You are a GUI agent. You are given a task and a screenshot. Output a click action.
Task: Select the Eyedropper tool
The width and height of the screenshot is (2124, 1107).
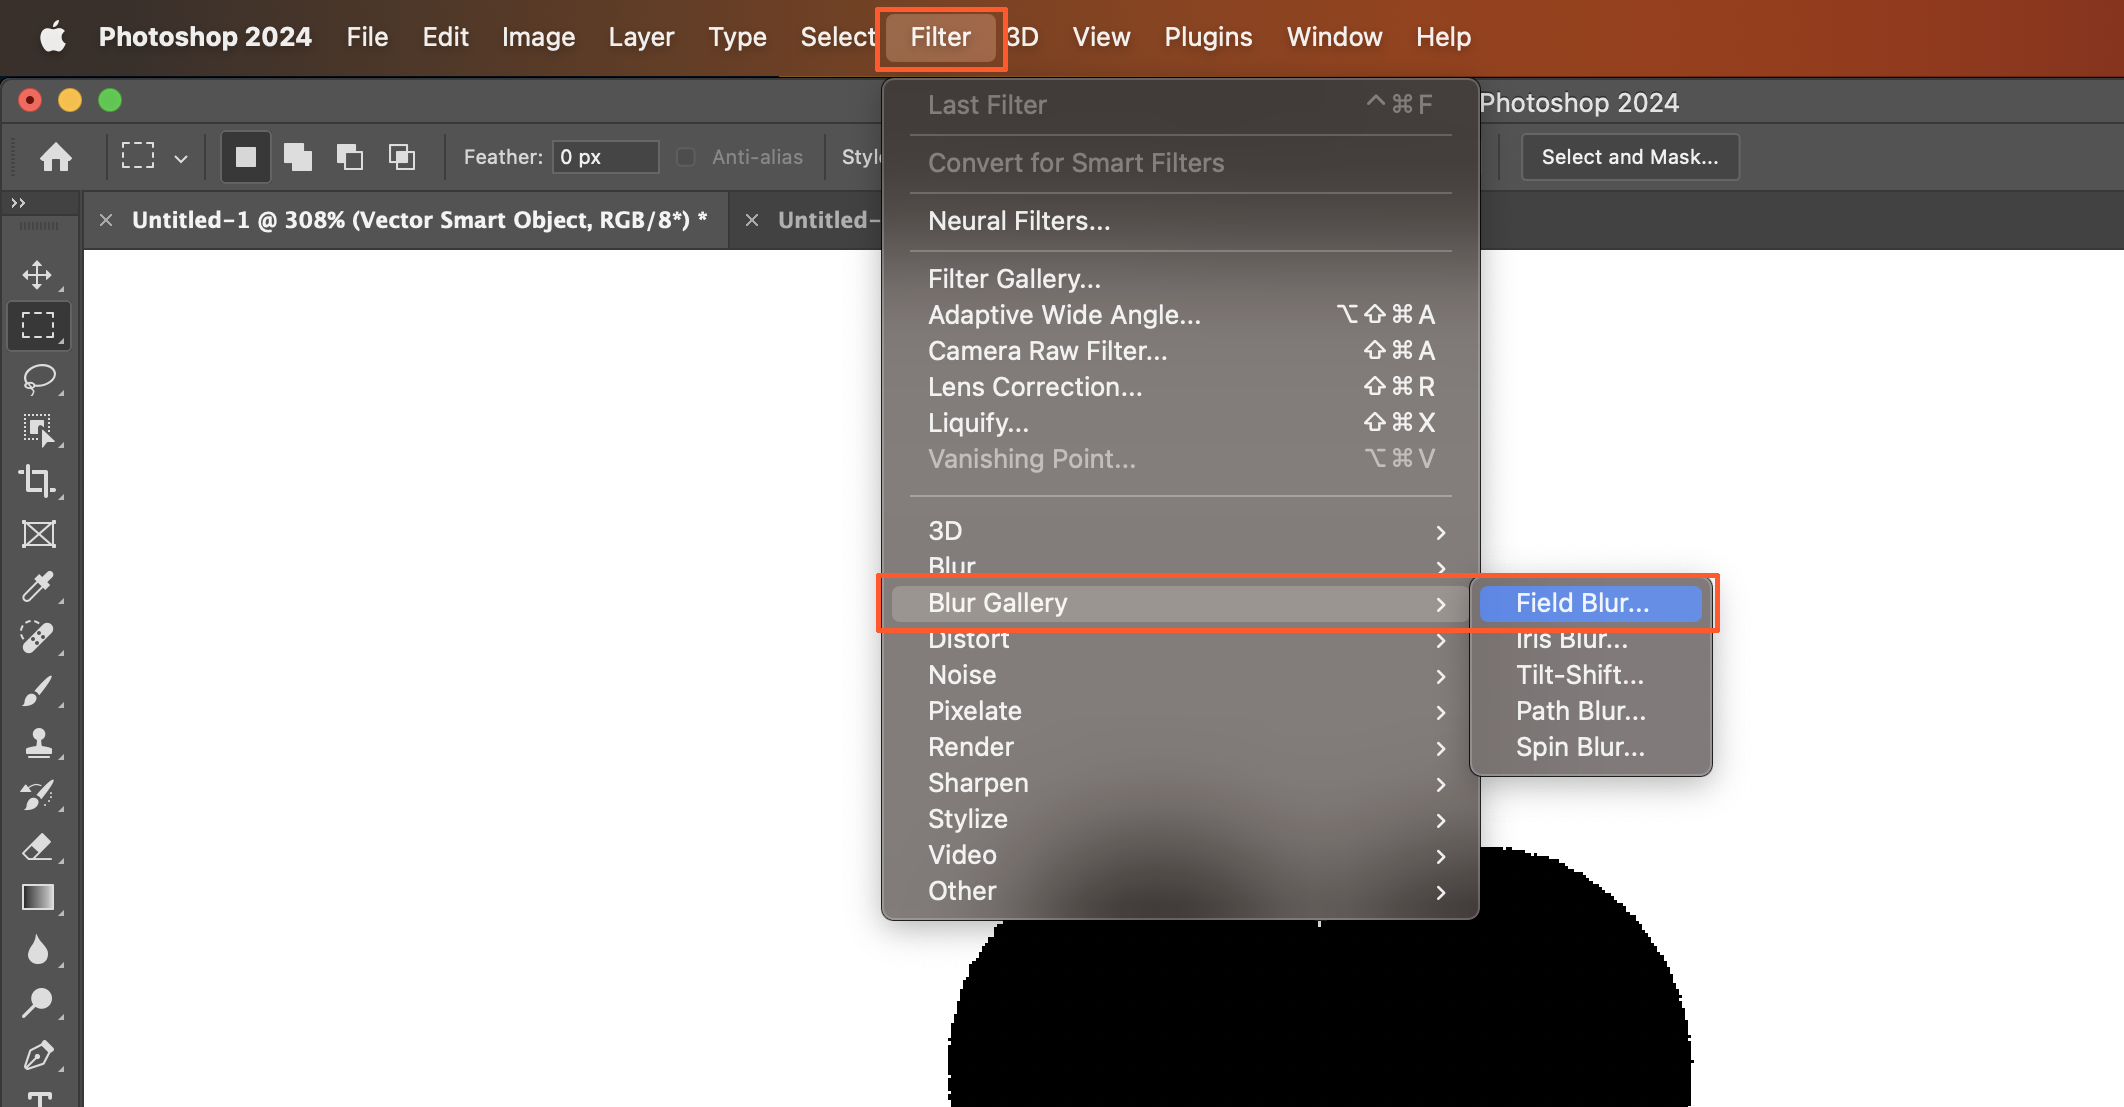[37, 586]
